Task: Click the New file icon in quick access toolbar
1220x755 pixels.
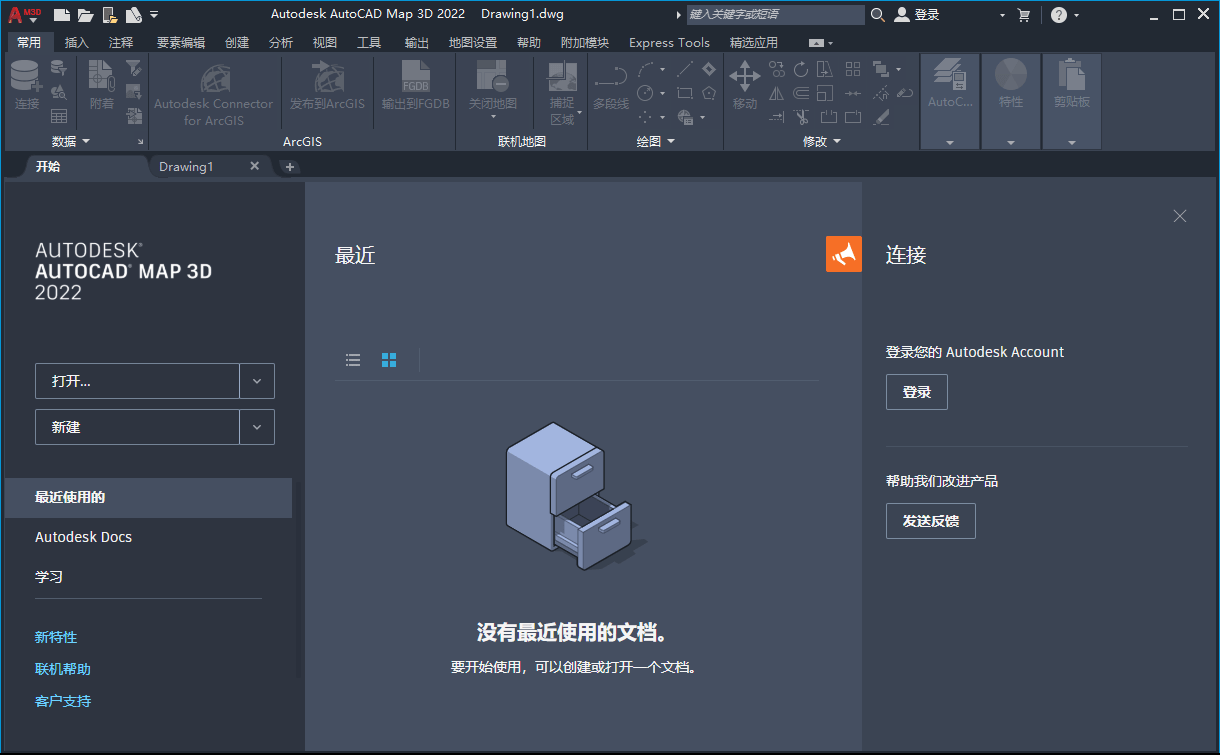Action: (x=62, y=15)
